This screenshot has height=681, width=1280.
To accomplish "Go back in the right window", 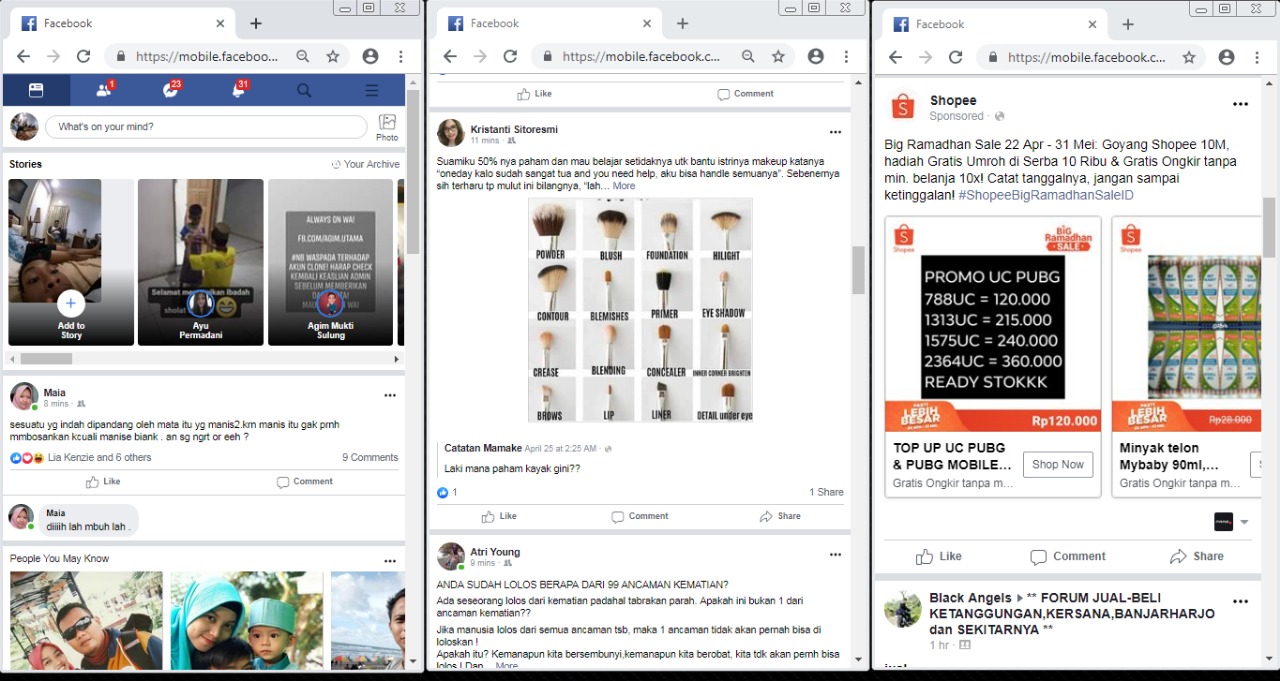I will [x=895, y=57].
